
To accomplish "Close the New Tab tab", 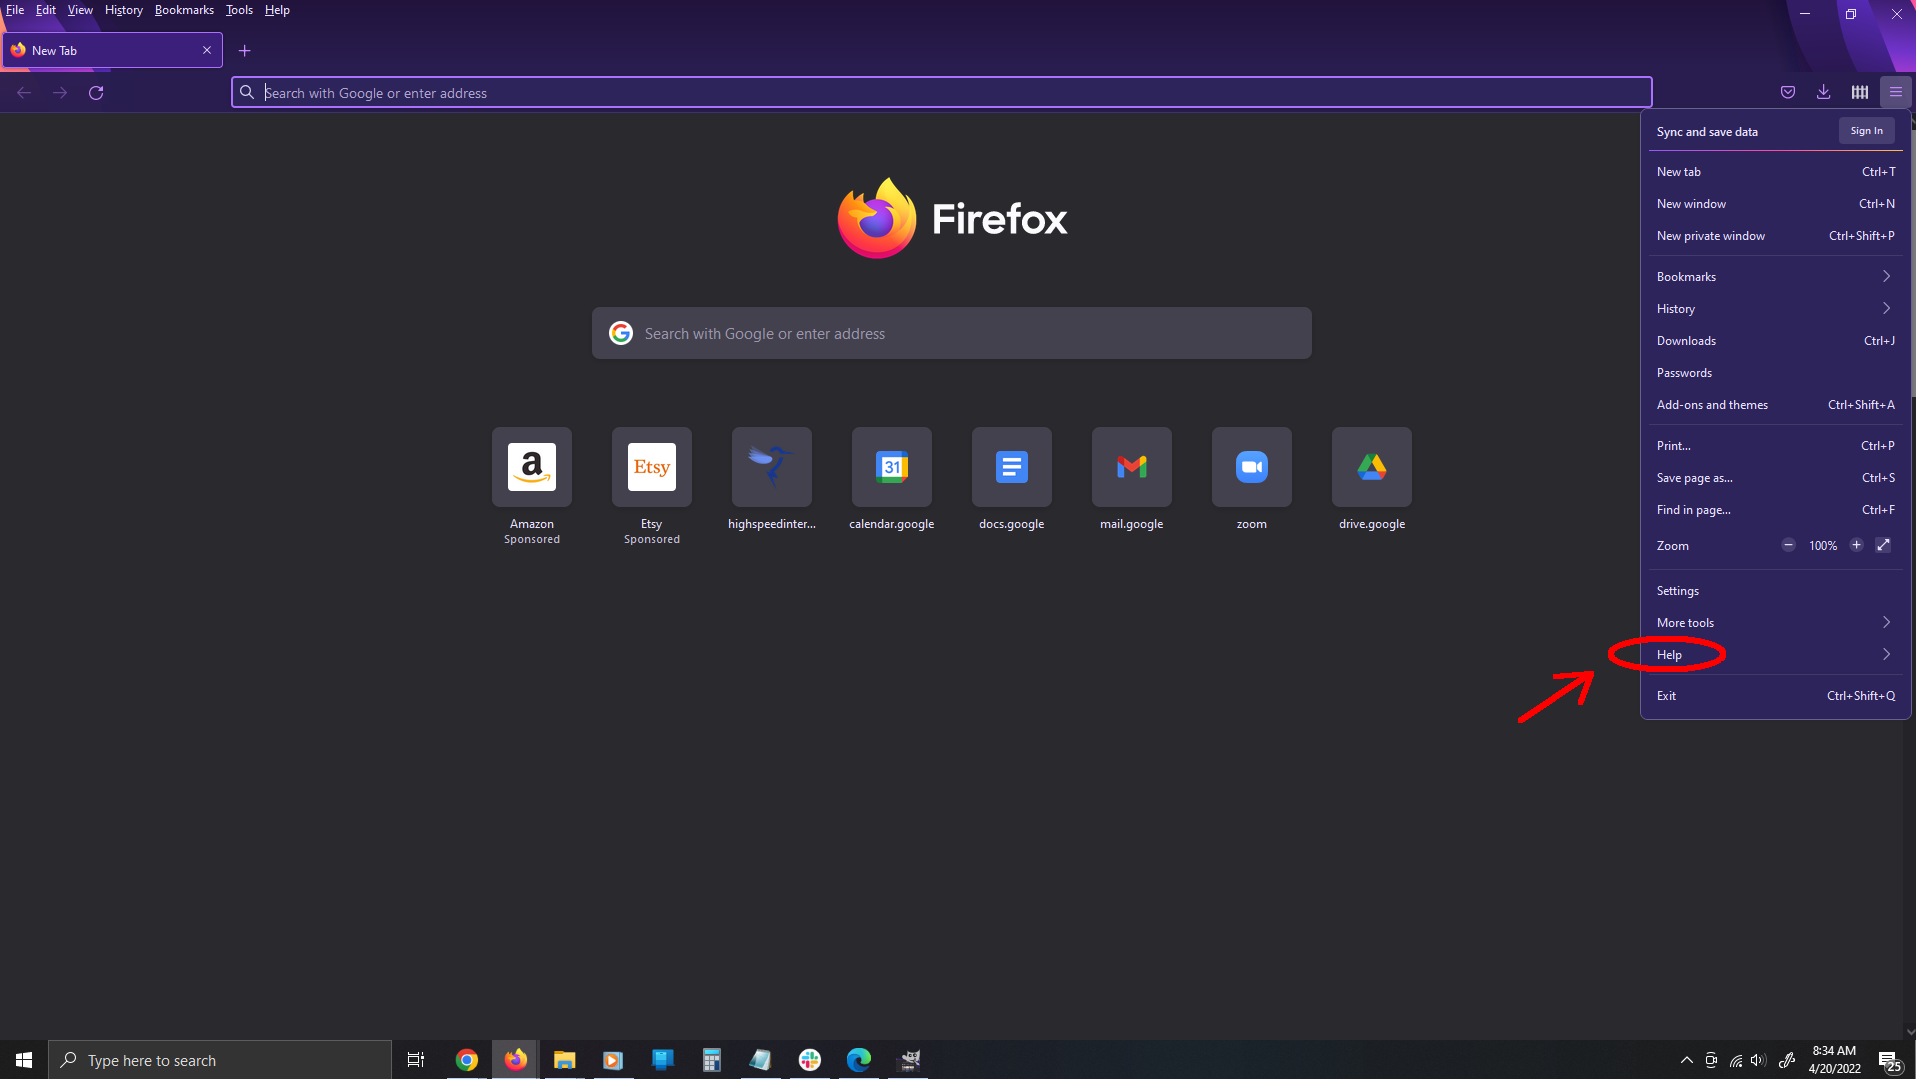I will (x=207, y=50).
